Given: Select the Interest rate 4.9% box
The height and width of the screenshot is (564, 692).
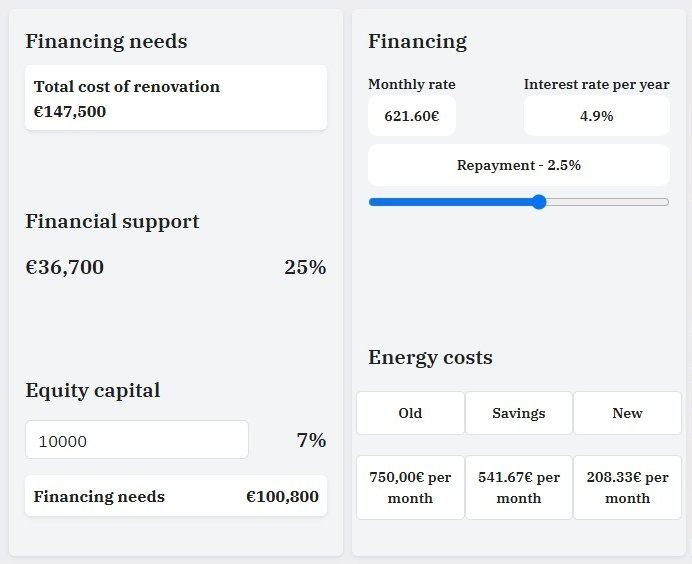Looking at the screenshot, I should tap(597, 116).
